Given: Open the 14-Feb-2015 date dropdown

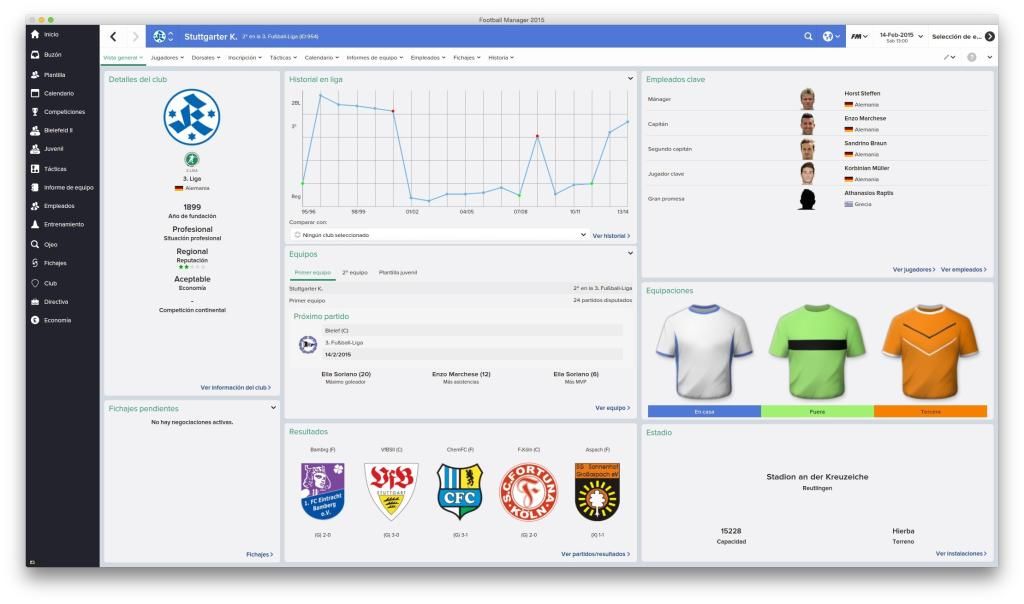Looking at the screenshot, I should pyautogui.click(x=901, y=37).
